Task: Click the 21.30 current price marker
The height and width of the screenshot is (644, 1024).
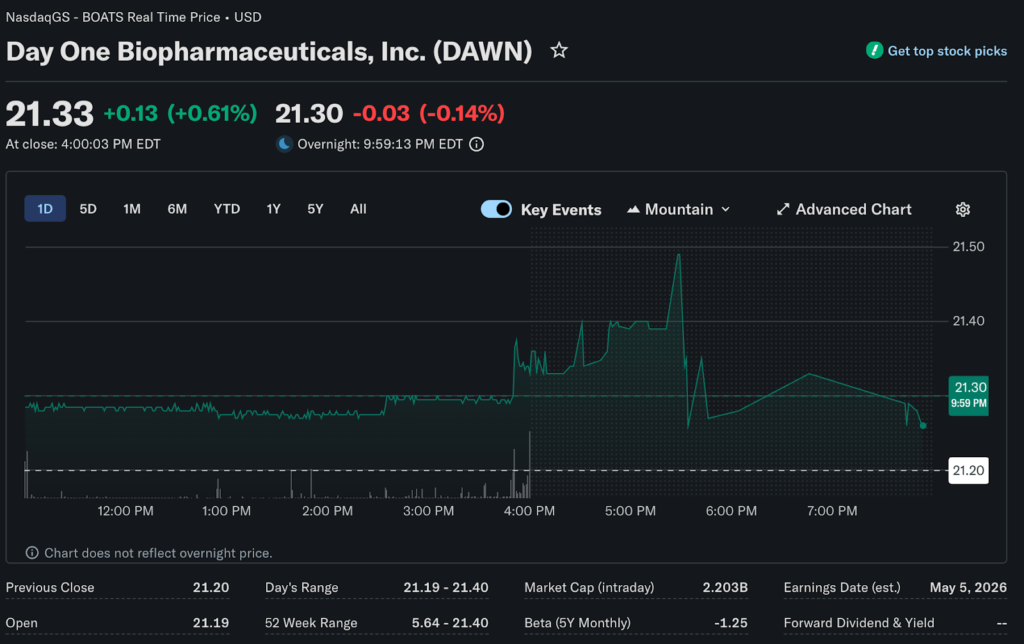Action: point(969,395)
